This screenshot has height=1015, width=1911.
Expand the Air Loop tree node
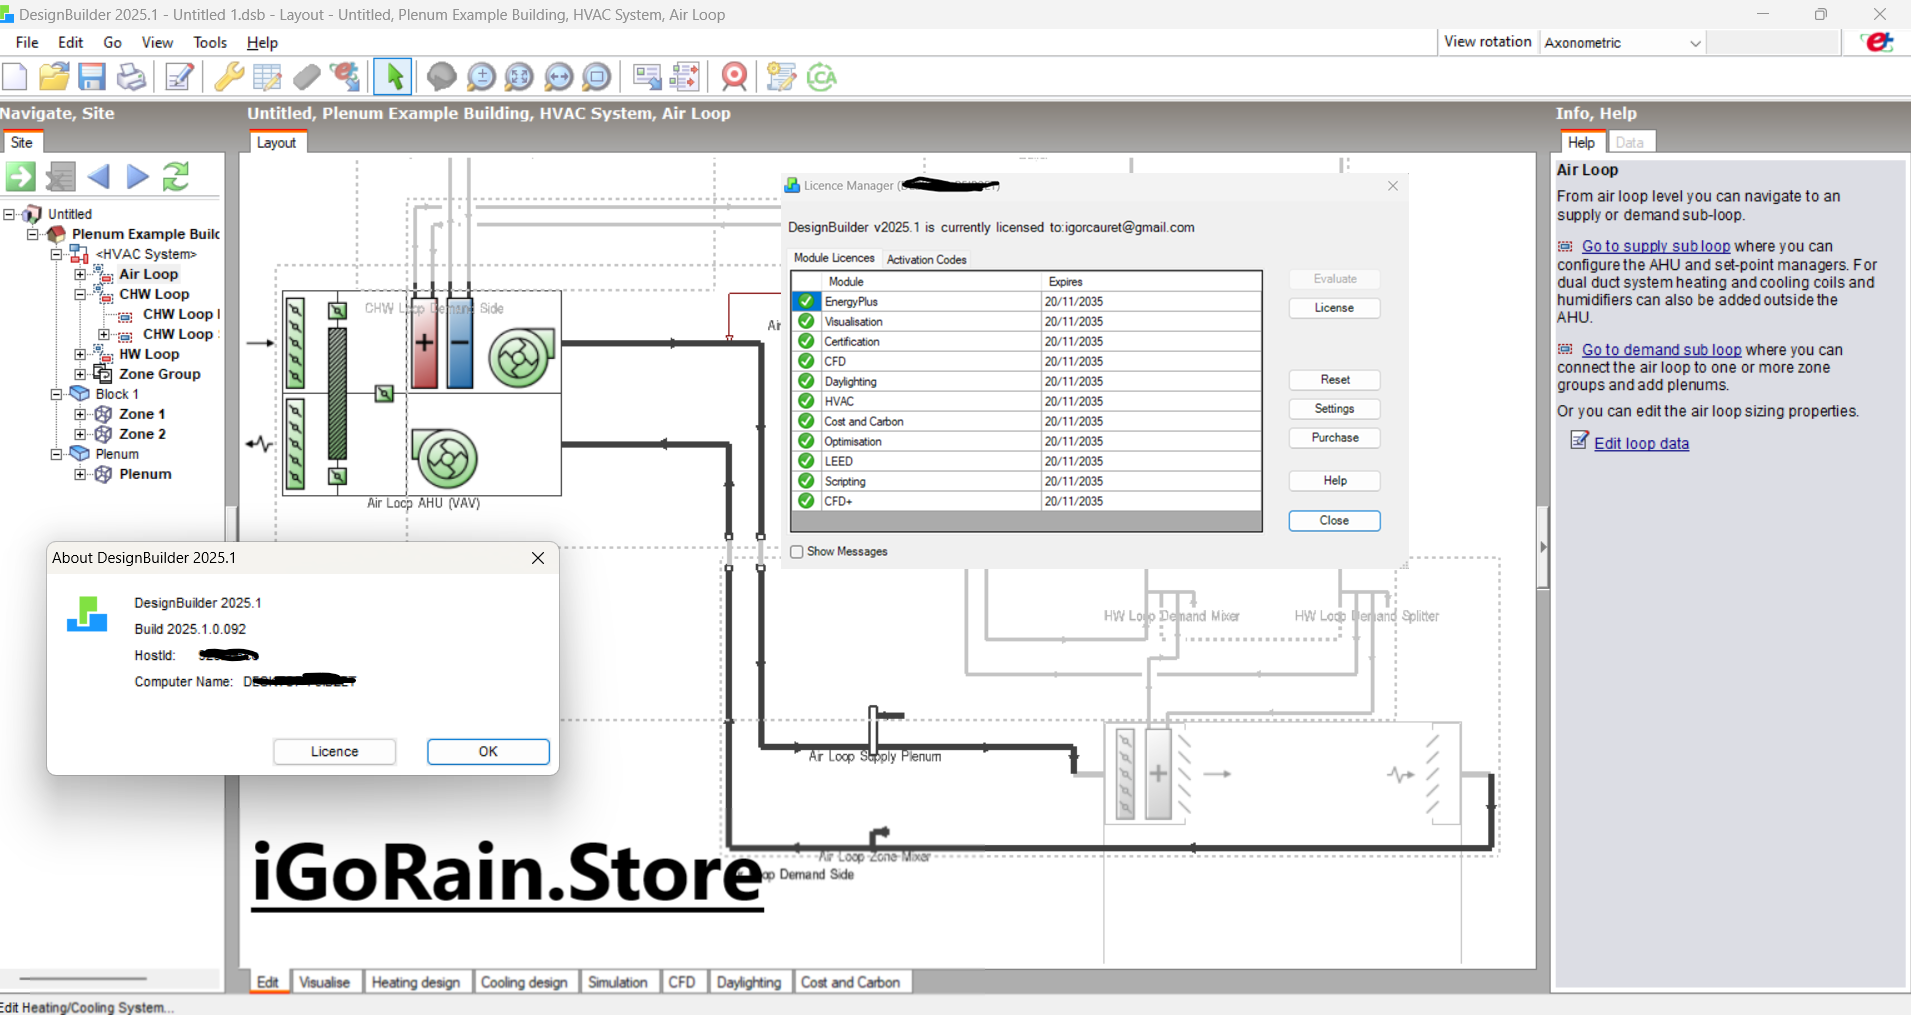(80, 274)
